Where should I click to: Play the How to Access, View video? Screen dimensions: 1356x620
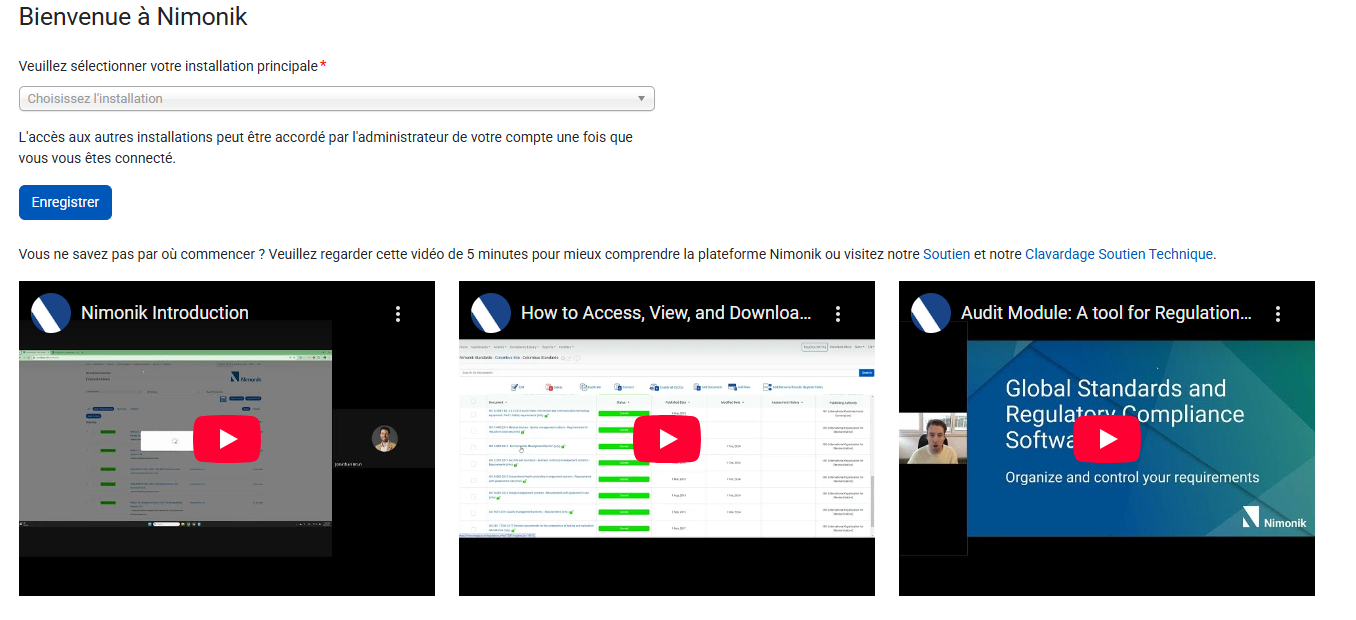click(x=667, y=439)
